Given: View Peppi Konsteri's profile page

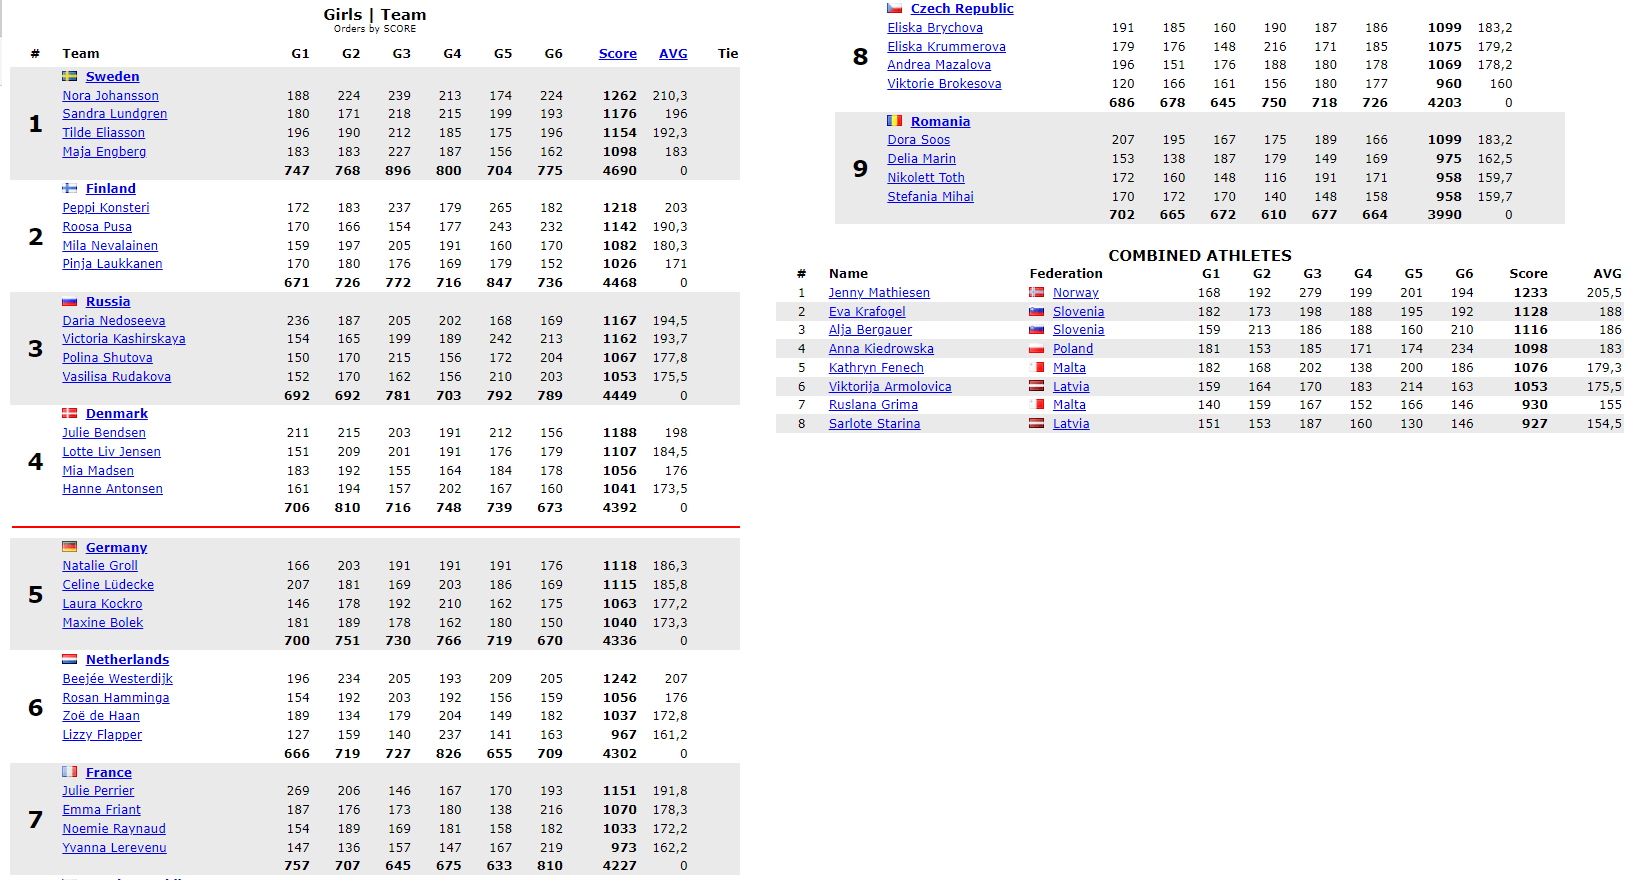Looking at the screenshot, I should (x=106, y=208).
